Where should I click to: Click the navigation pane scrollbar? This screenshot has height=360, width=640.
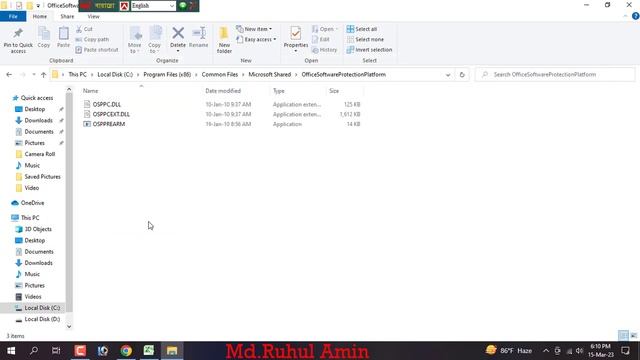pos(69,202)
